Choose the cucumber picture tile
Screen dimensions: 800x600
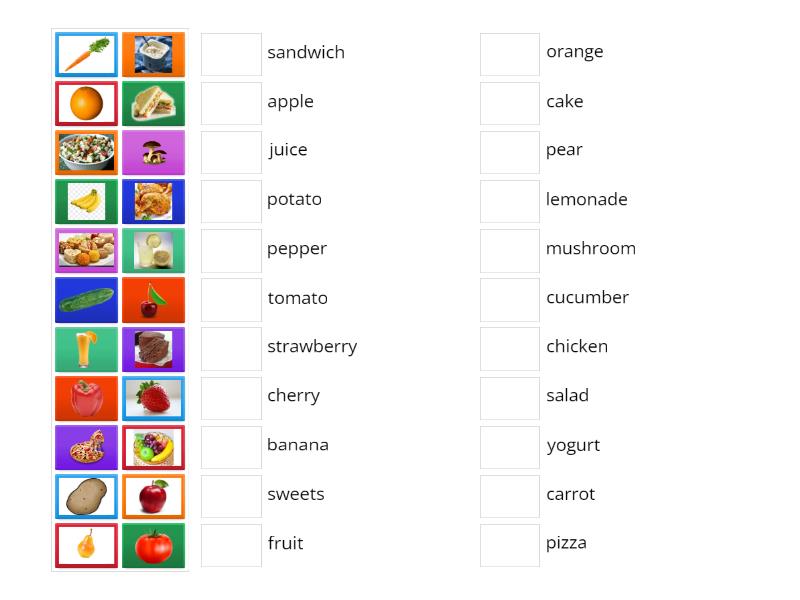[86, 299]
